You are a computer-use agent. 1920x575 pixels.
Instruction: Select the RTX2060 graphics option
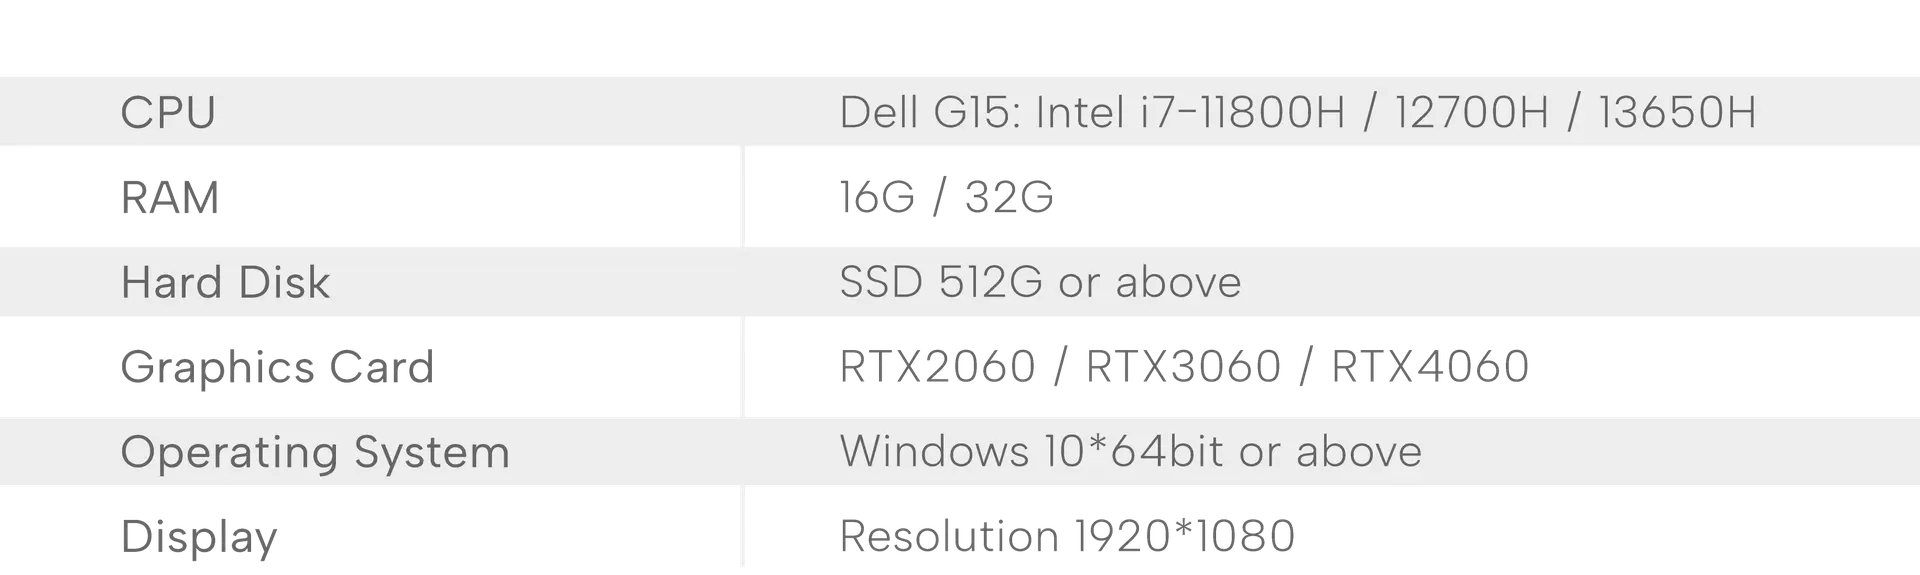938,367
